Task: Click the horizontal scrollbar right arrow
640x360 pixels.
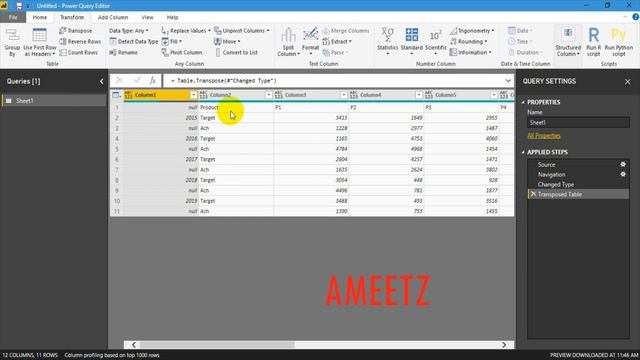Action: [504, 345]
